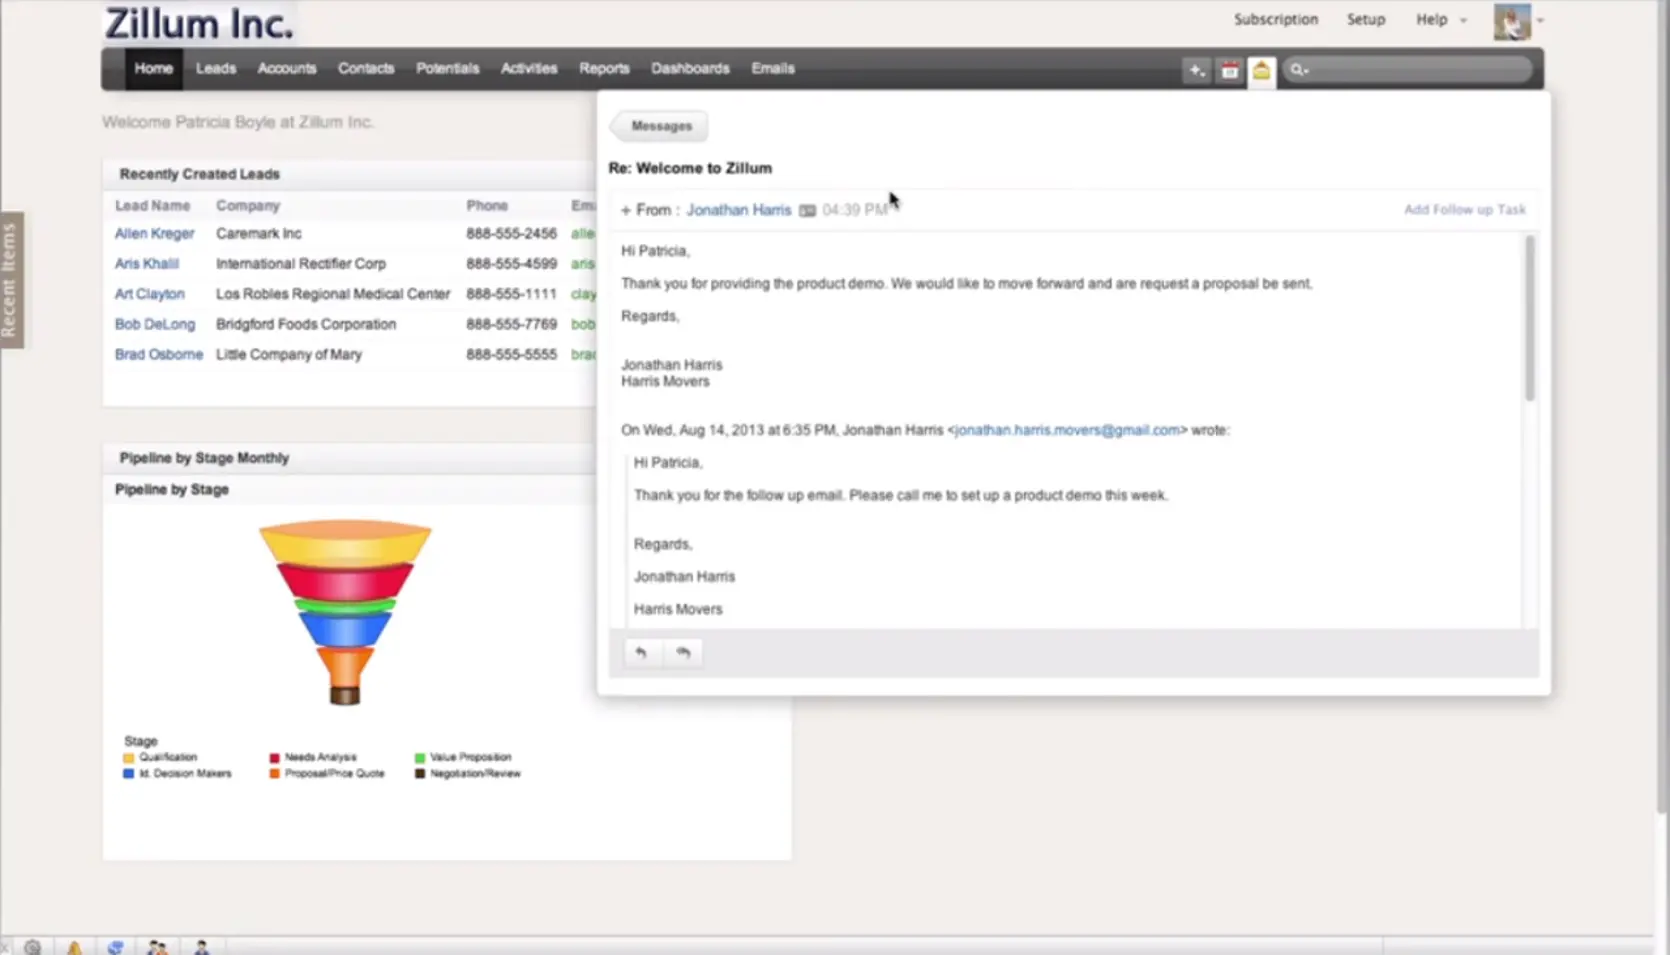The width and height of the screenshot is (1670, 955).
Task: Open the email inbox envelope icon
Action: pyautogui.click(x=1261, y=70)
